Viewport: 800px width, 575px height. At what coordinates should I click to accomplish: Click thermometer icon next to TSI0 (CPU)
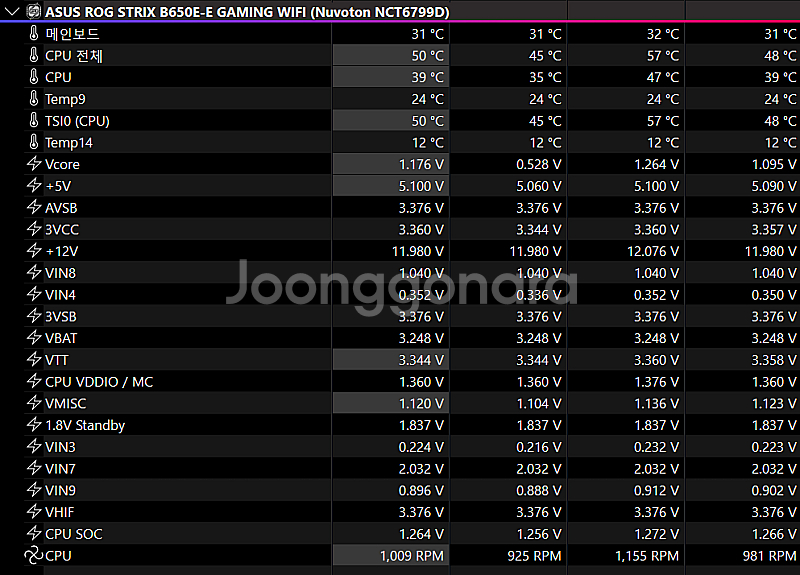(x=34, y=120)
